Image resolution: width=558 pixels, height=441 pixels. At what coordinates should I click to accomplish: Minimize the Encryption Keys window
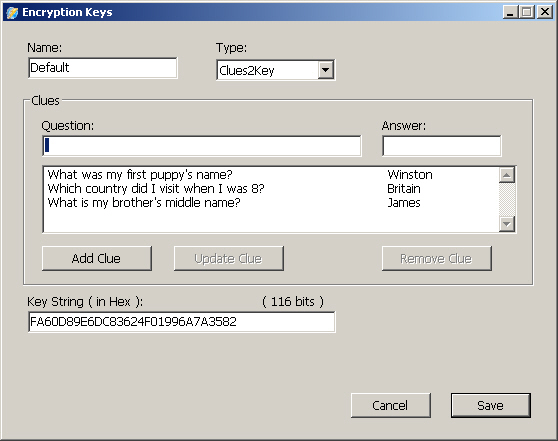(510, 12)
